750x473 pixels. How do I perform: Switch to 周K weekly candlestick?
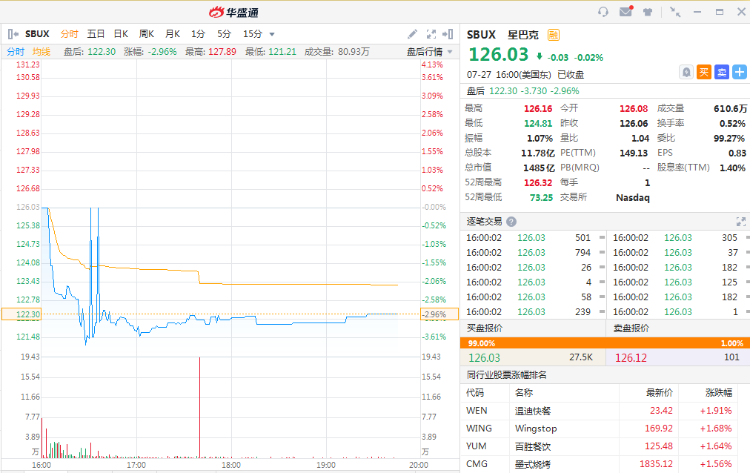tap(146, 34)
